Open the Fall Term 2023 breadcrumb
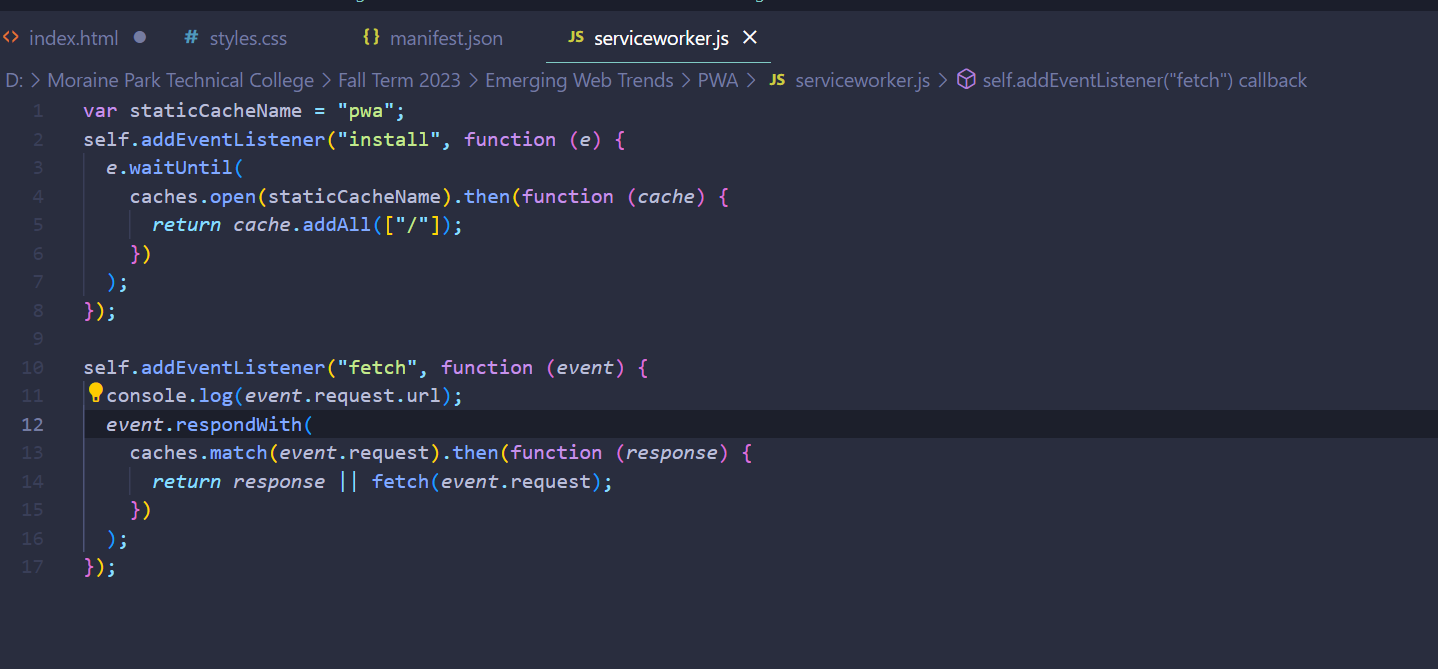Screen dimensions: 1438x669 [399, 81]
